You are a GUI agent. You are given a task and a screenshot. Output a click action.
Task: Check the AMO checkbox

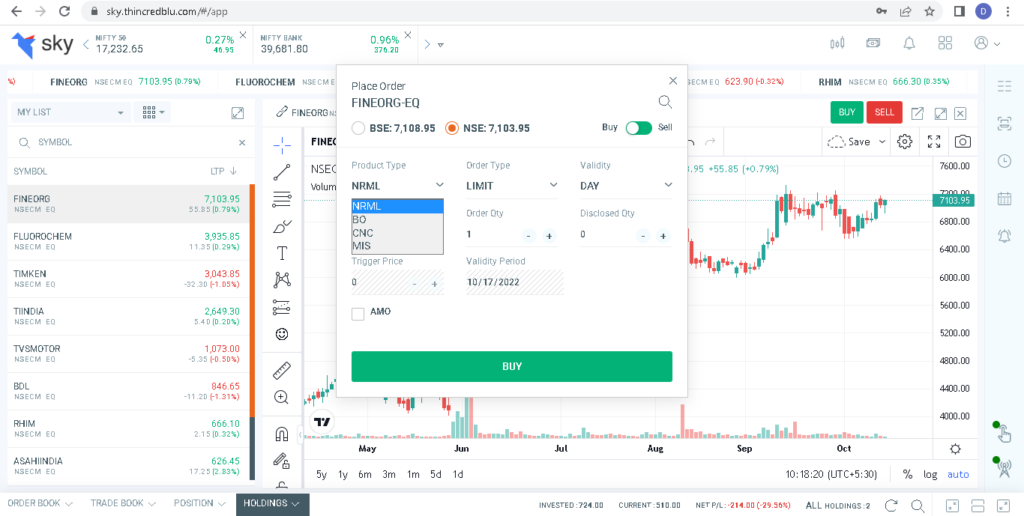point(358,314)
